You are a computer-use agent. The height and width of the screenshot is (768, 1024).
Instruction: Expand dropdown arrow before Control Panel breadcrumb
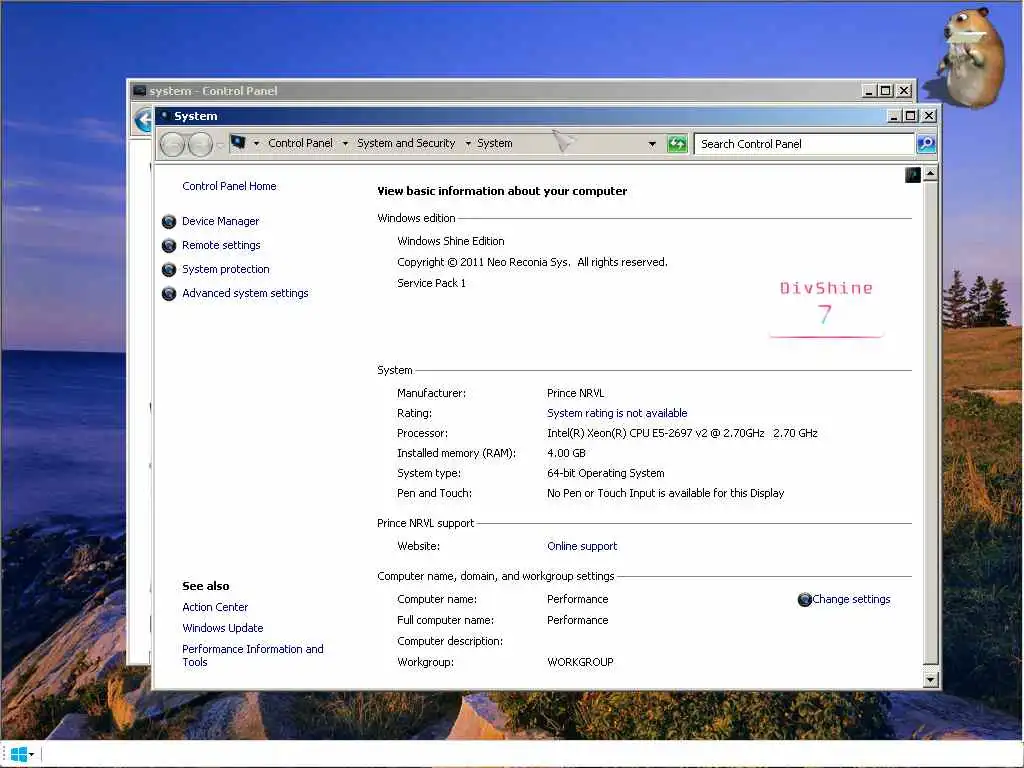[x=256, y=144]
